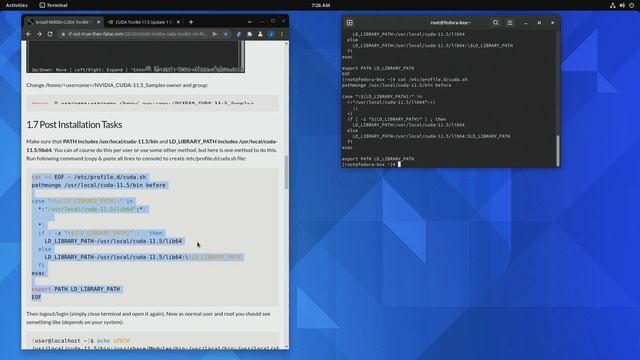Go forward in the browser
The image size is (640, 360).
click(x=39, y=34)
